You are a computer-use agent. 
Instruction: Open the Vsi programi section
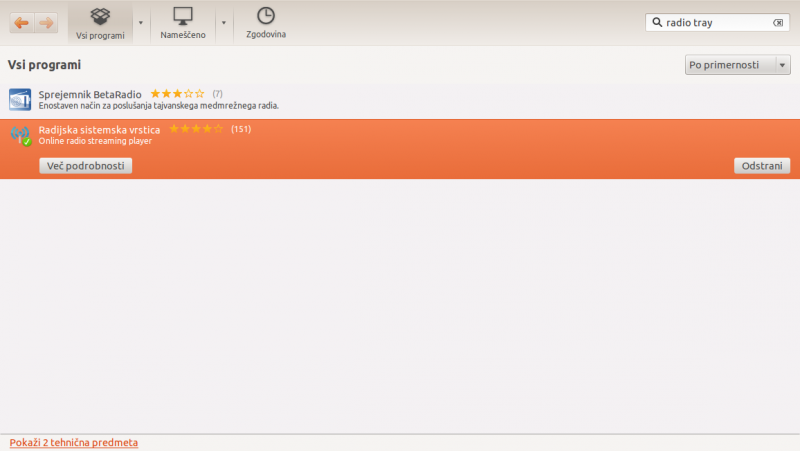(100, 23)
